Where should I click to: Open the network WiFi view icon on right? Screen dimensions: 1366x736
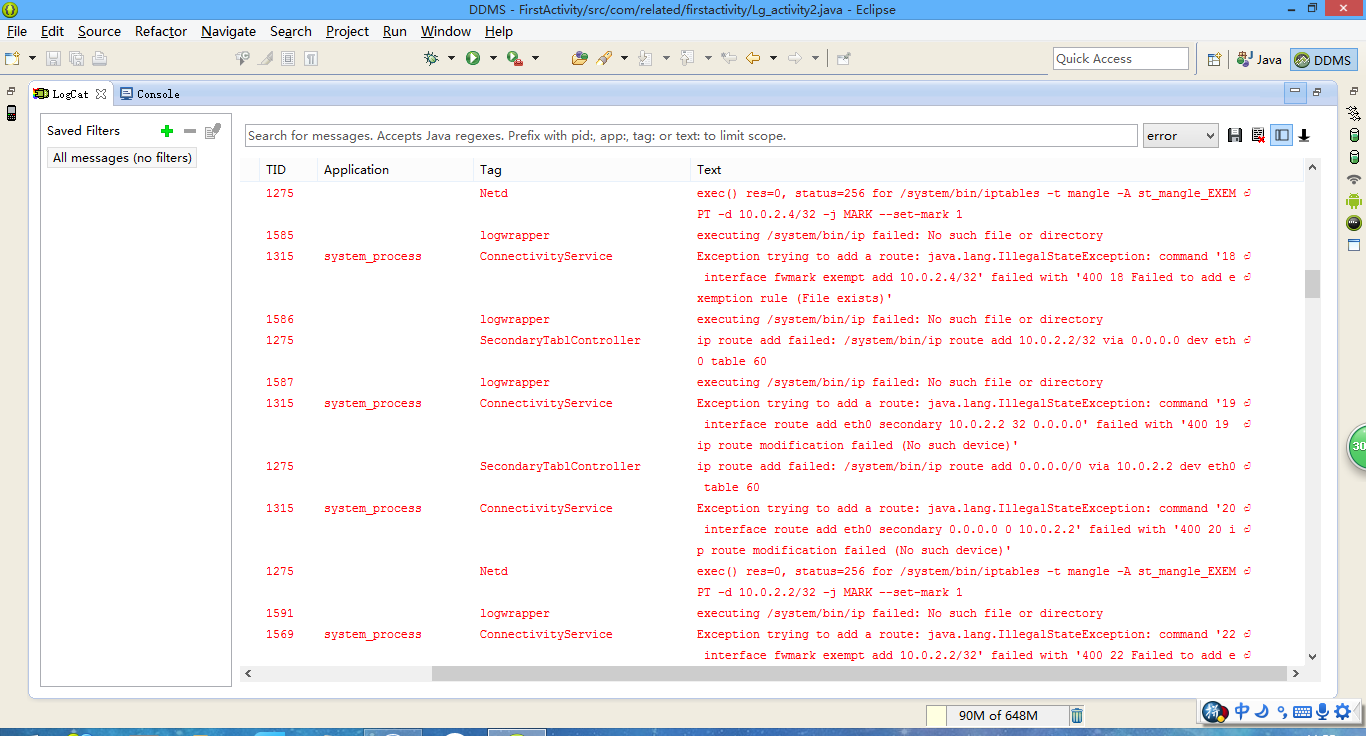(1354, 179)
